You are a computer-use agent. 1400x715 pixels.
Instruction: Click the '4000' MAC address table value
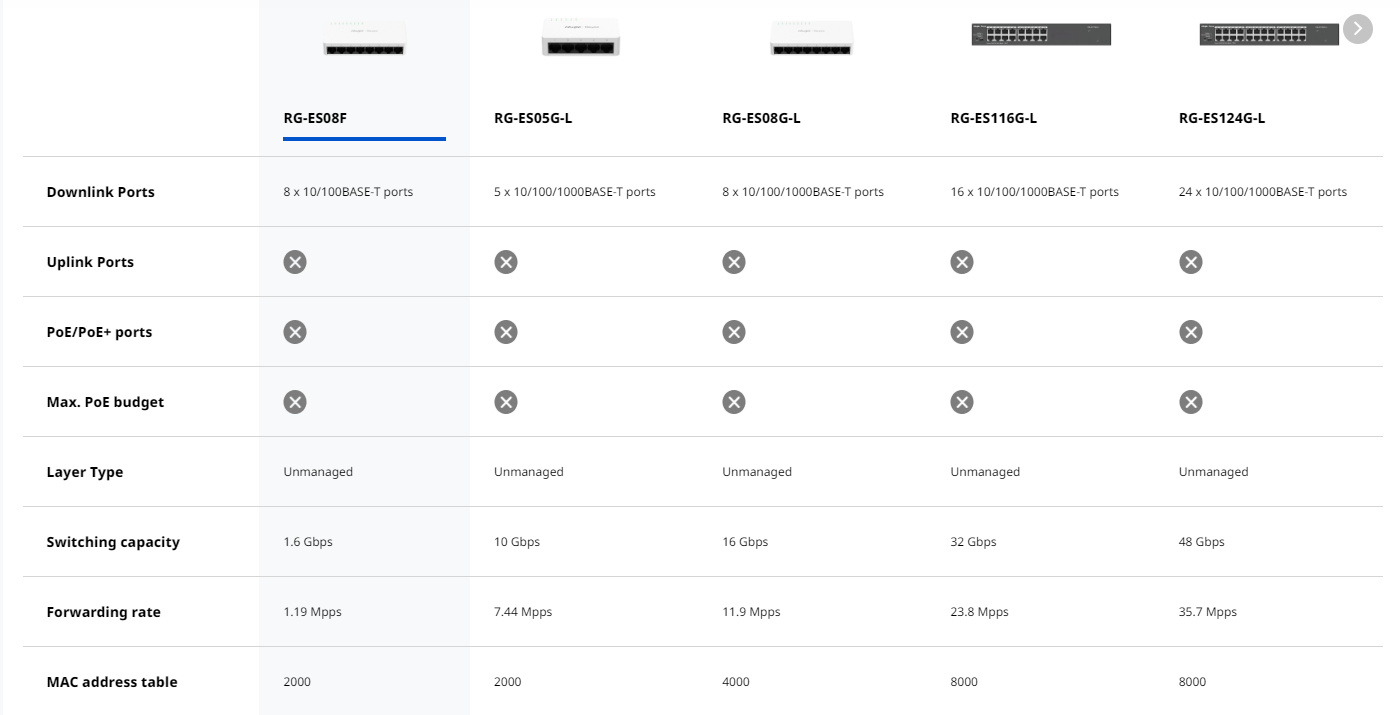click(736, 682)
